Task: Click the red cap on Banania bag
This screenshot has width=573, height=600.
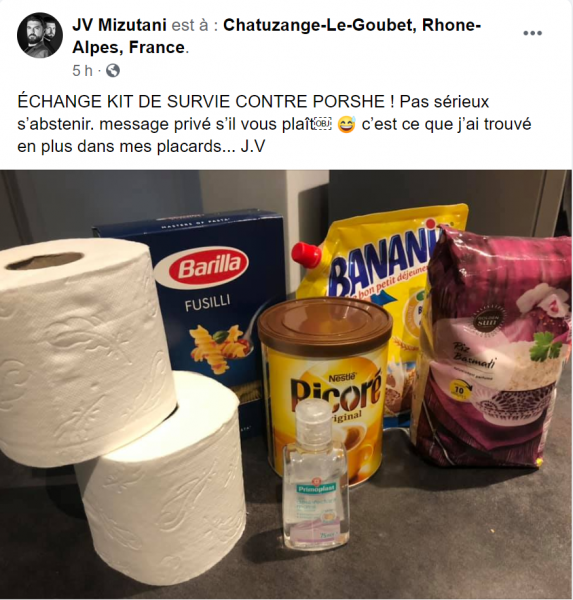Action: pyautogui.click(x=306, y=254)
